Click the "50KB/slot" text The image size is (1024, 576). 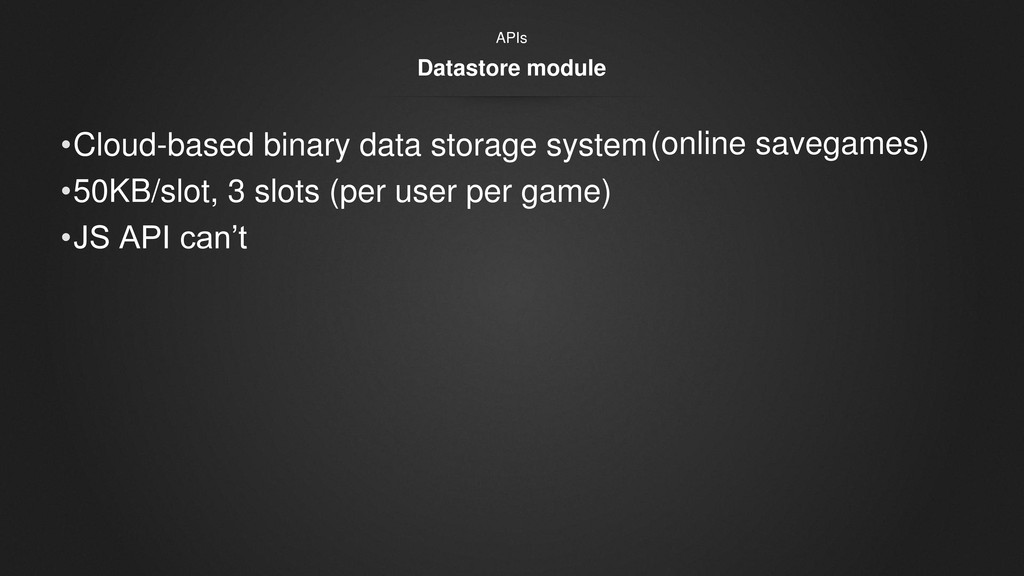click(145, 192)
